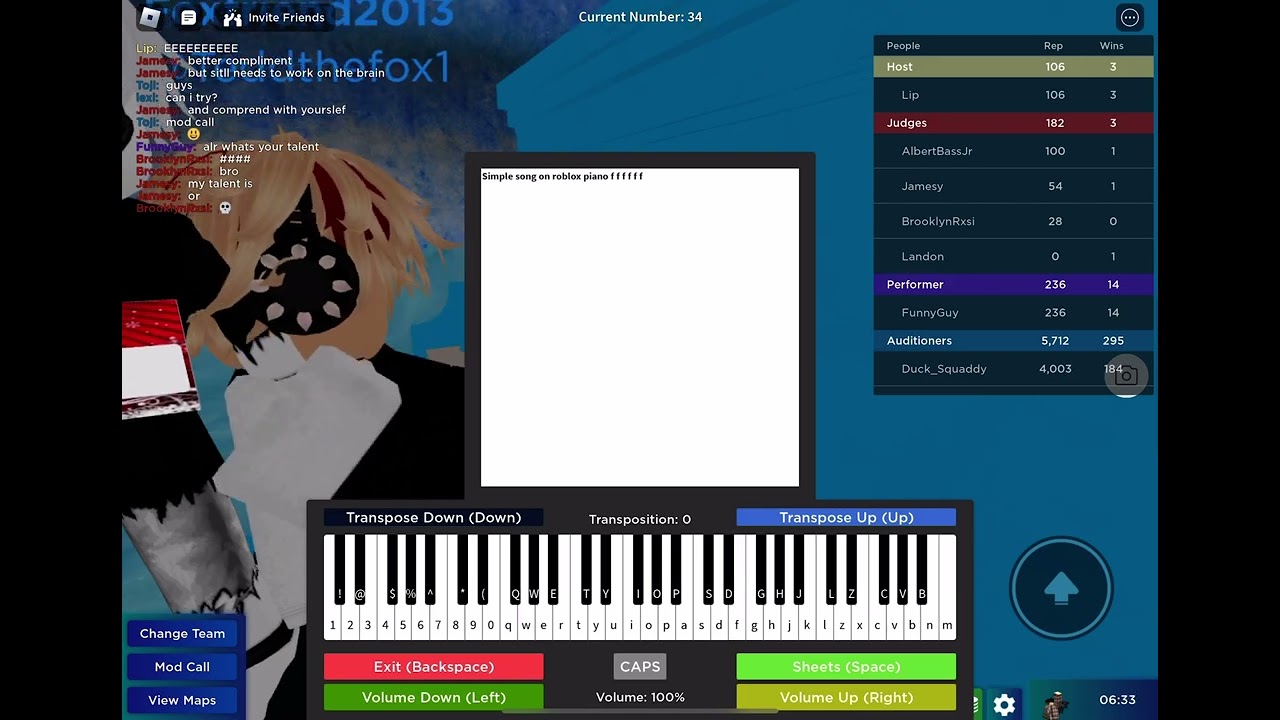Click the Current Number: 34 label
Image resolution: width=1280 pixels, height=720 pixels.
[x=640, y=17]
